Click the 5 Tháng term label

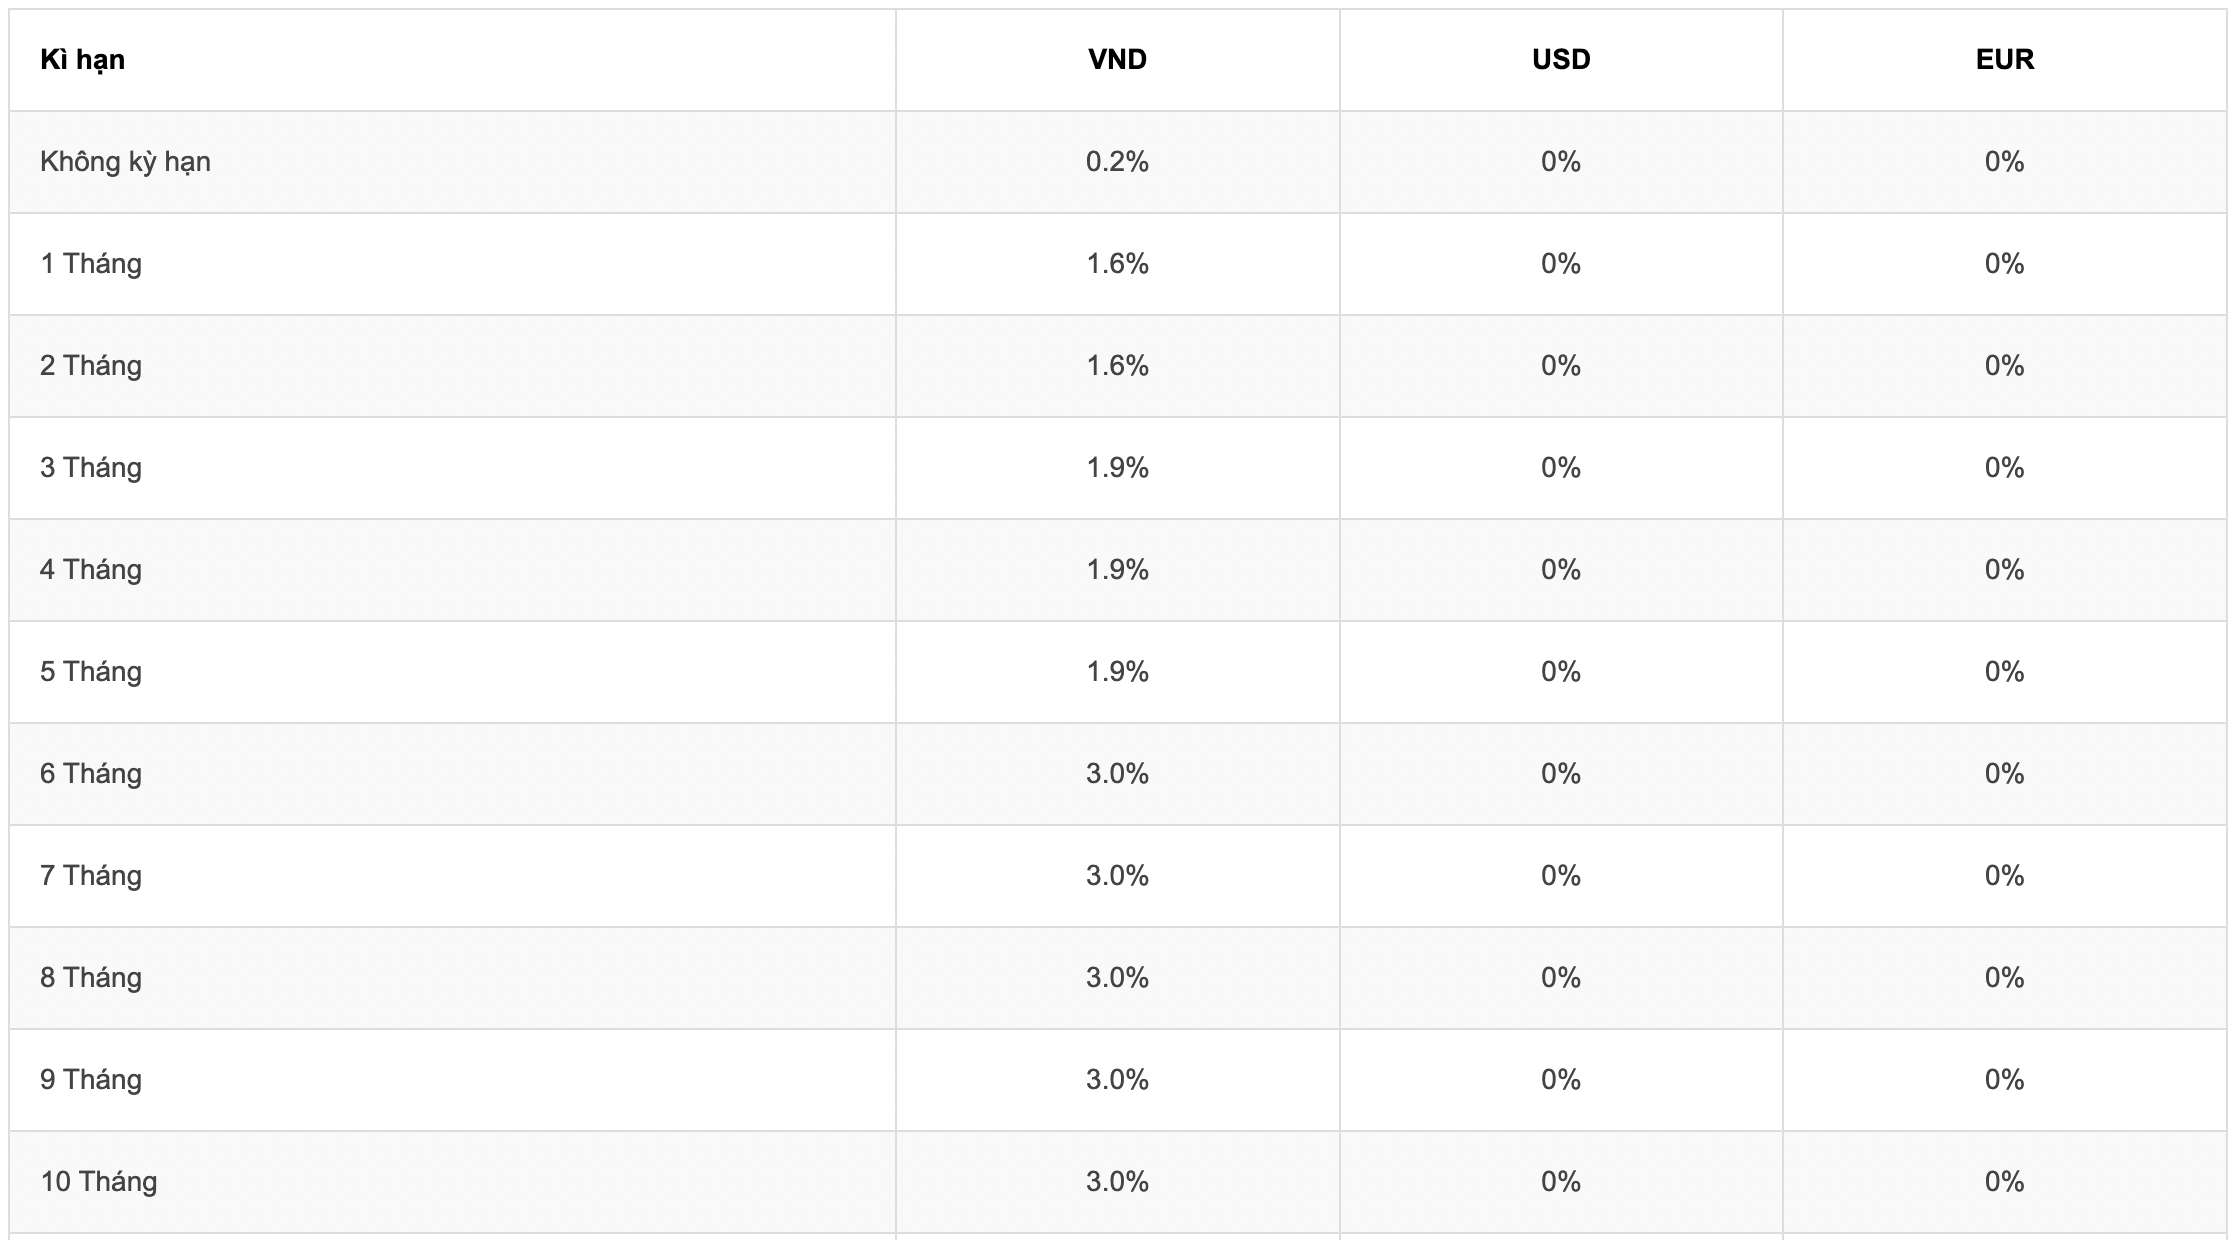tap(91, 672)
